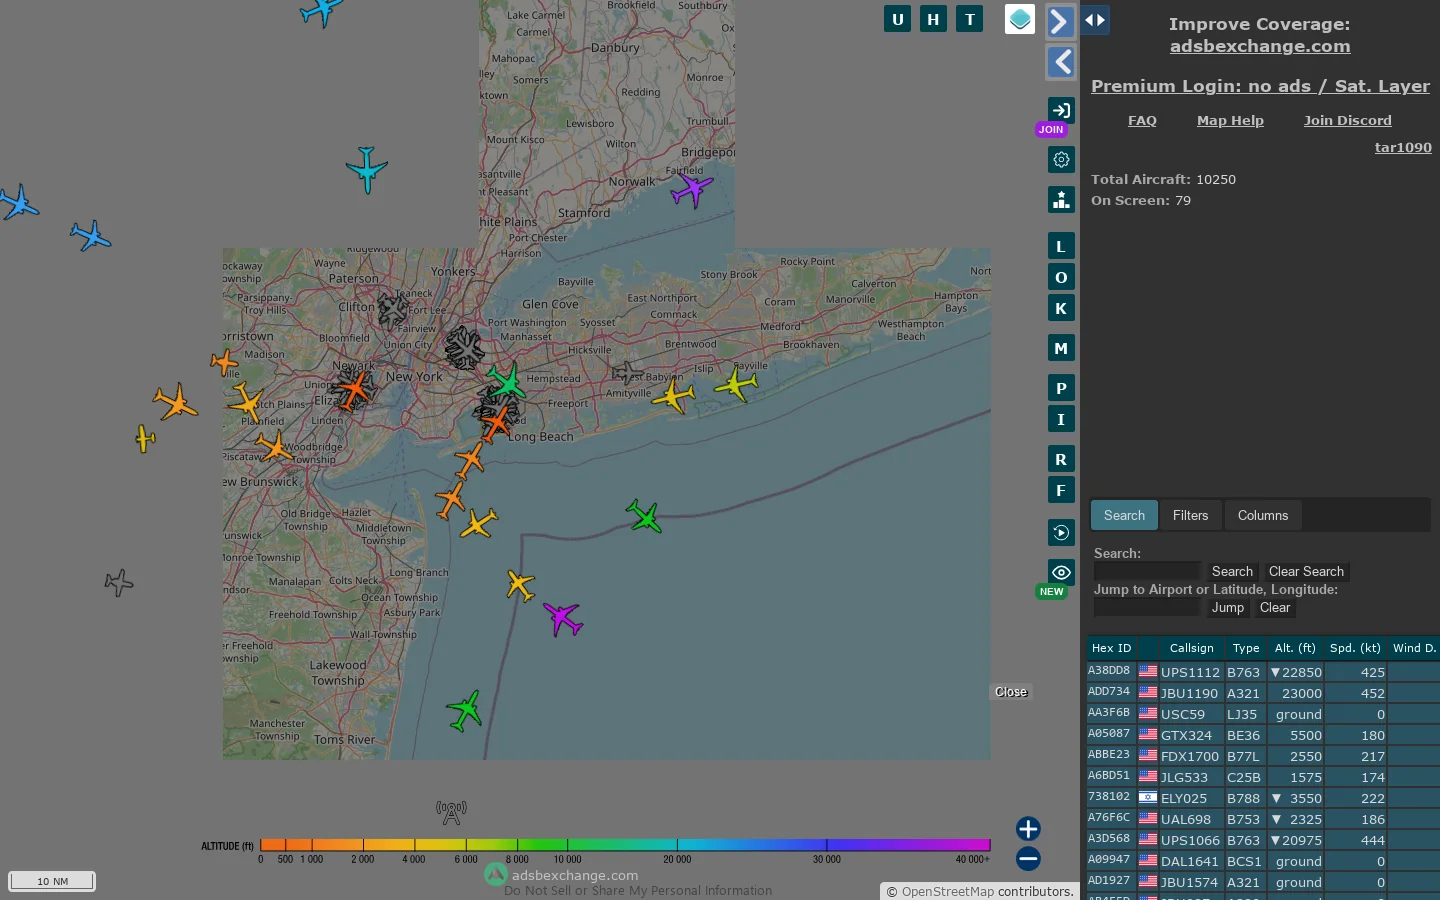Click the Clear Search button
Screen dimensions: 1440x900
click(1306, 571)
